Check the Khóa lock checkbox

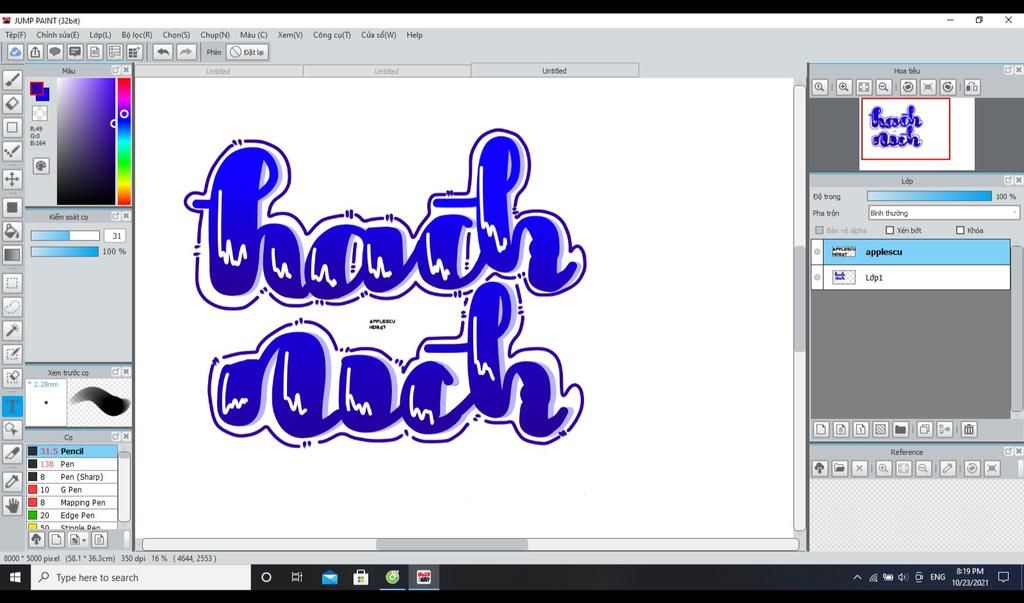[x=960, y=231]
